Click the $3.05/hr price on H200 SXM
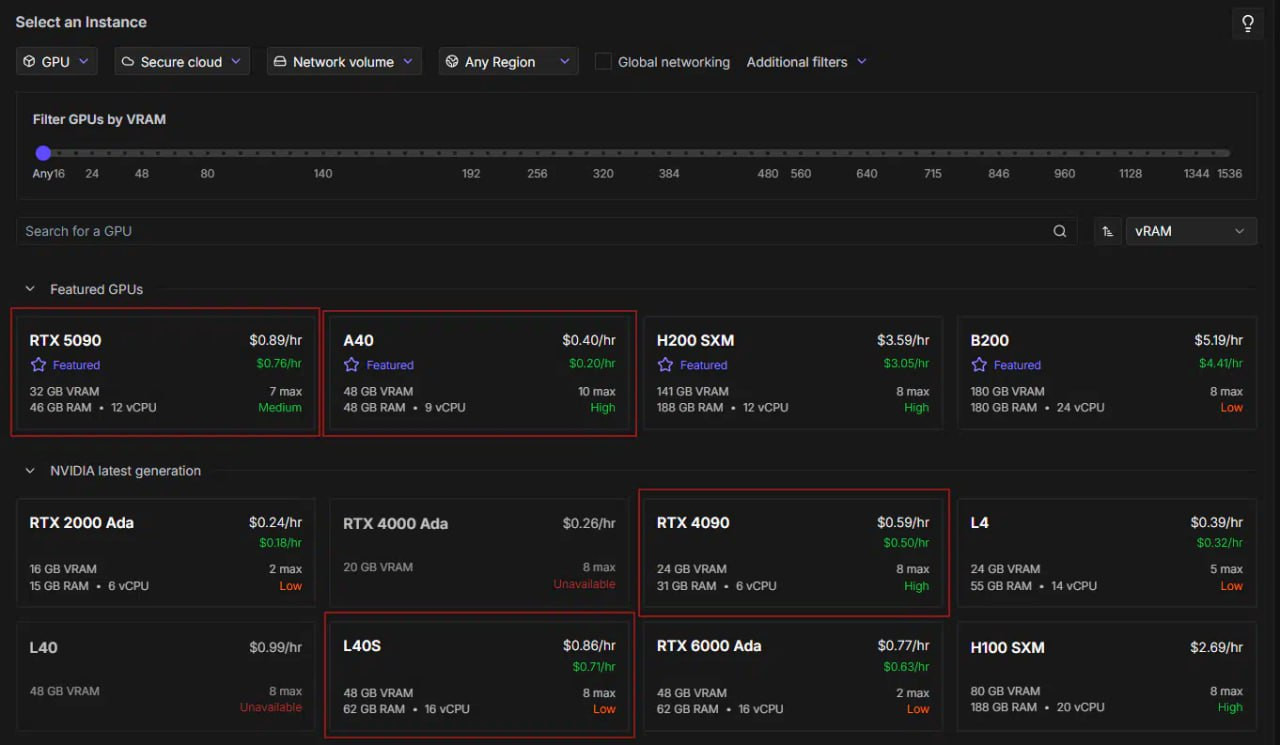 [906, 364]
